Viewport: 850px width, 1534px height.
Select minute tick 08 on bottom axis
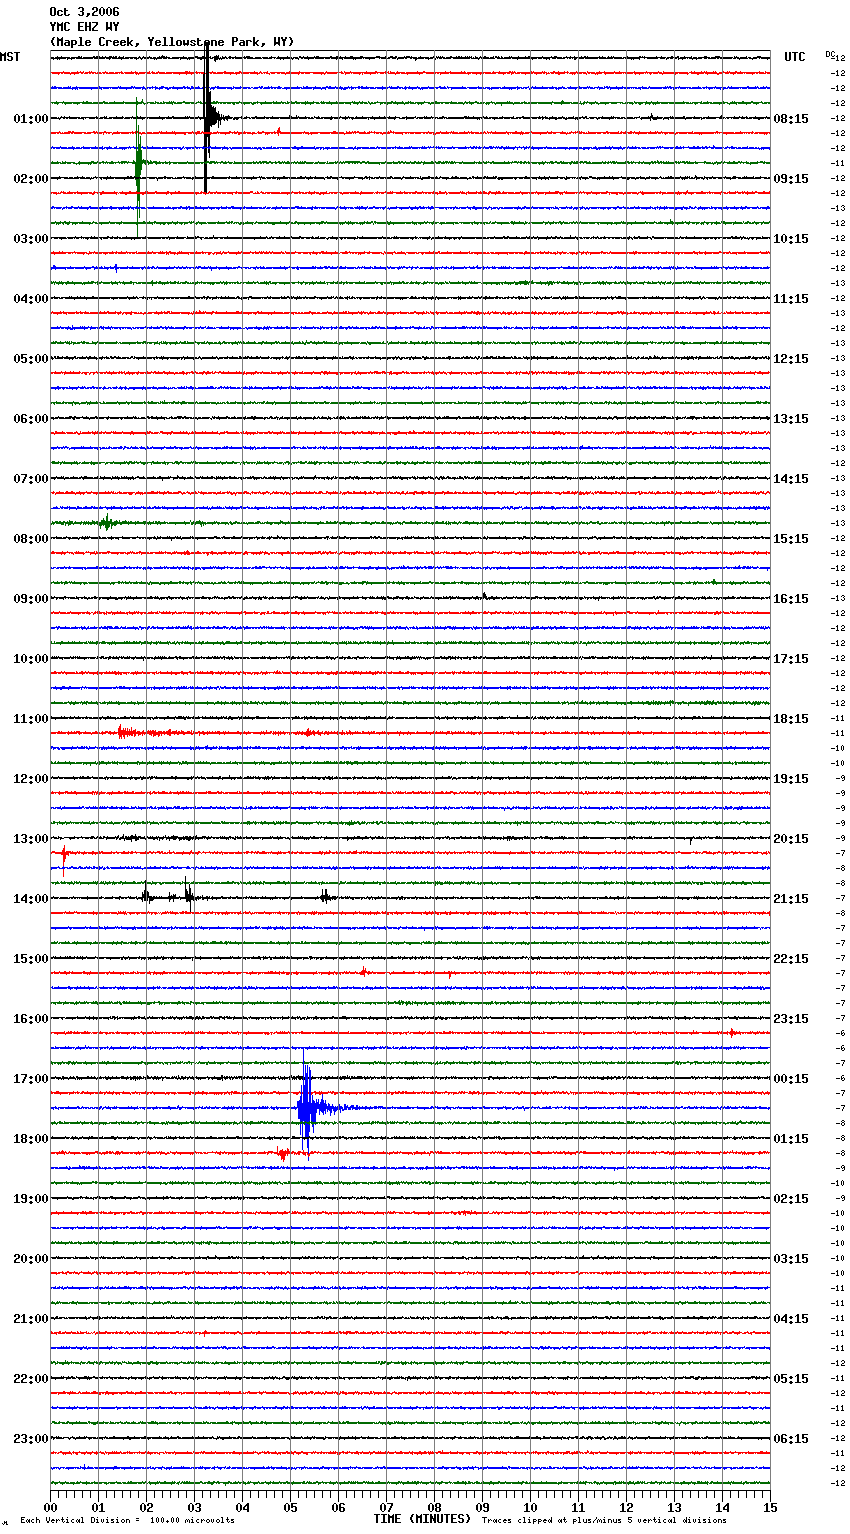pos(434,1507)
